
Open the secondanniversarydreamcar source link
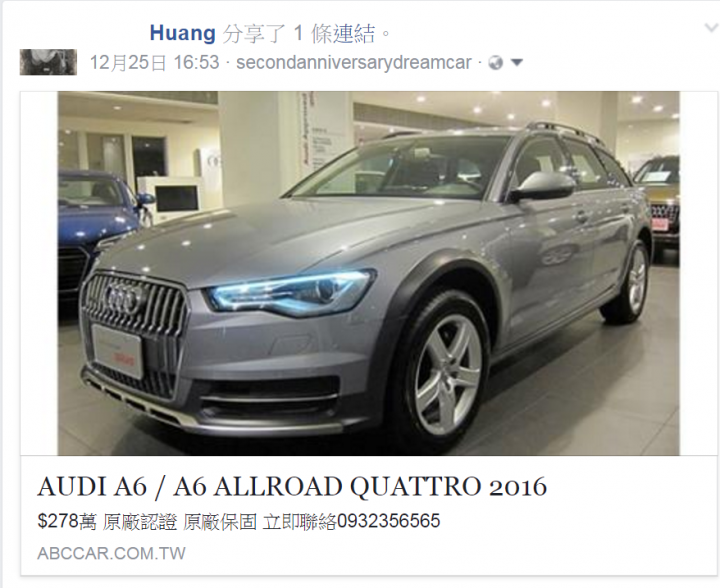(354, 62)
